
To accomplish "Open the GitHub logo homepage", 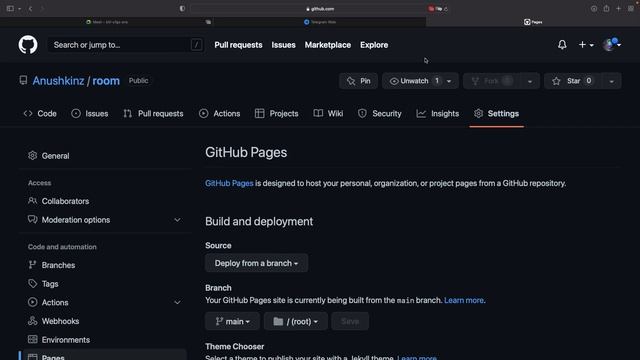I will [28, 44].
